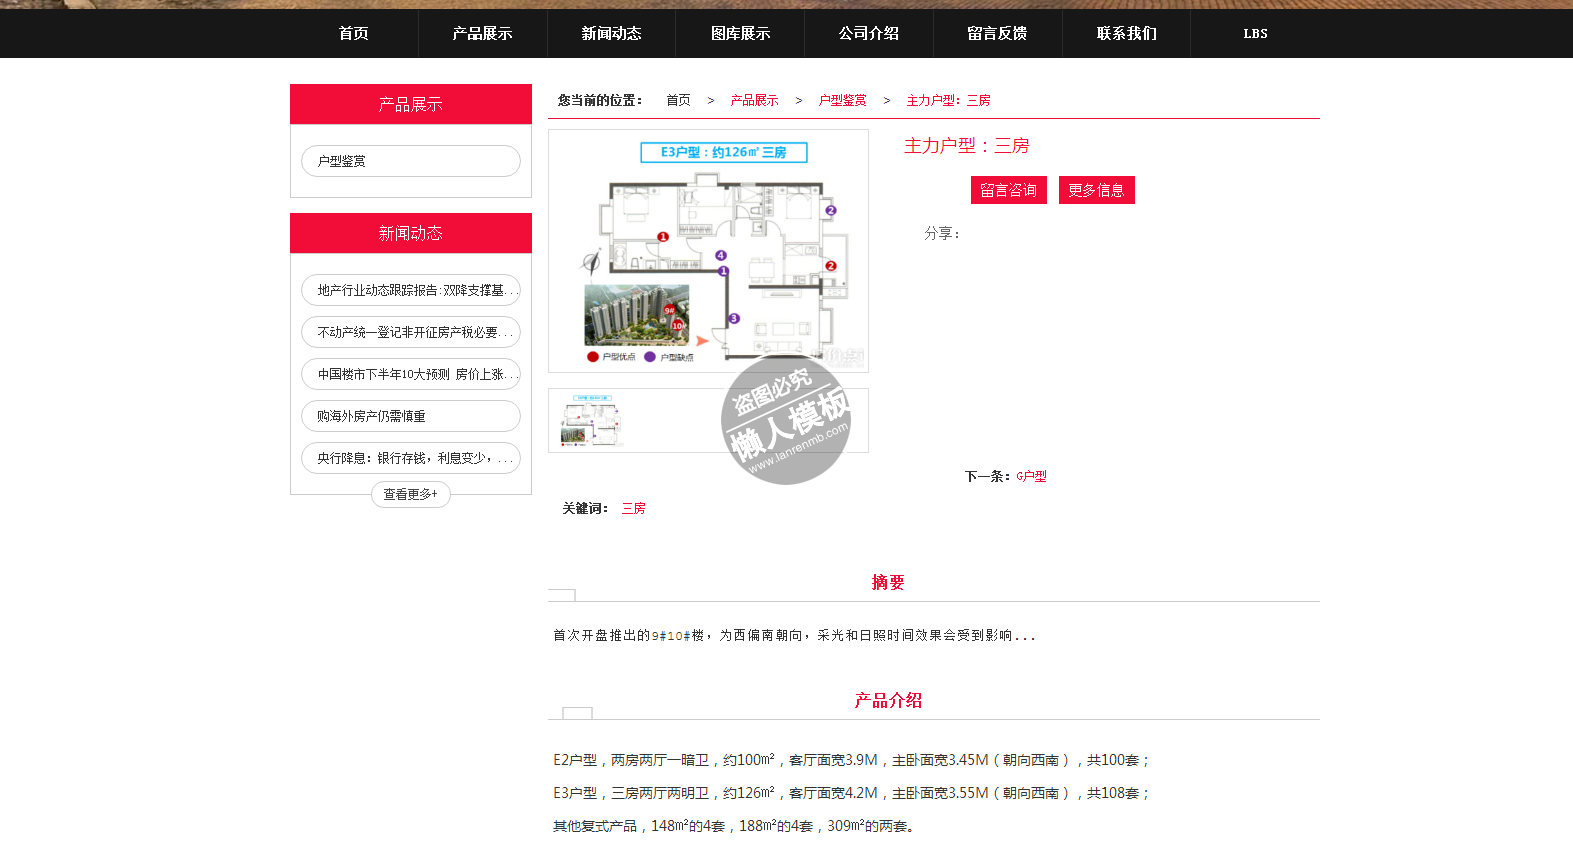Click the 更多信息 button
This screenshot has width=1573, height=841.
1096,190
